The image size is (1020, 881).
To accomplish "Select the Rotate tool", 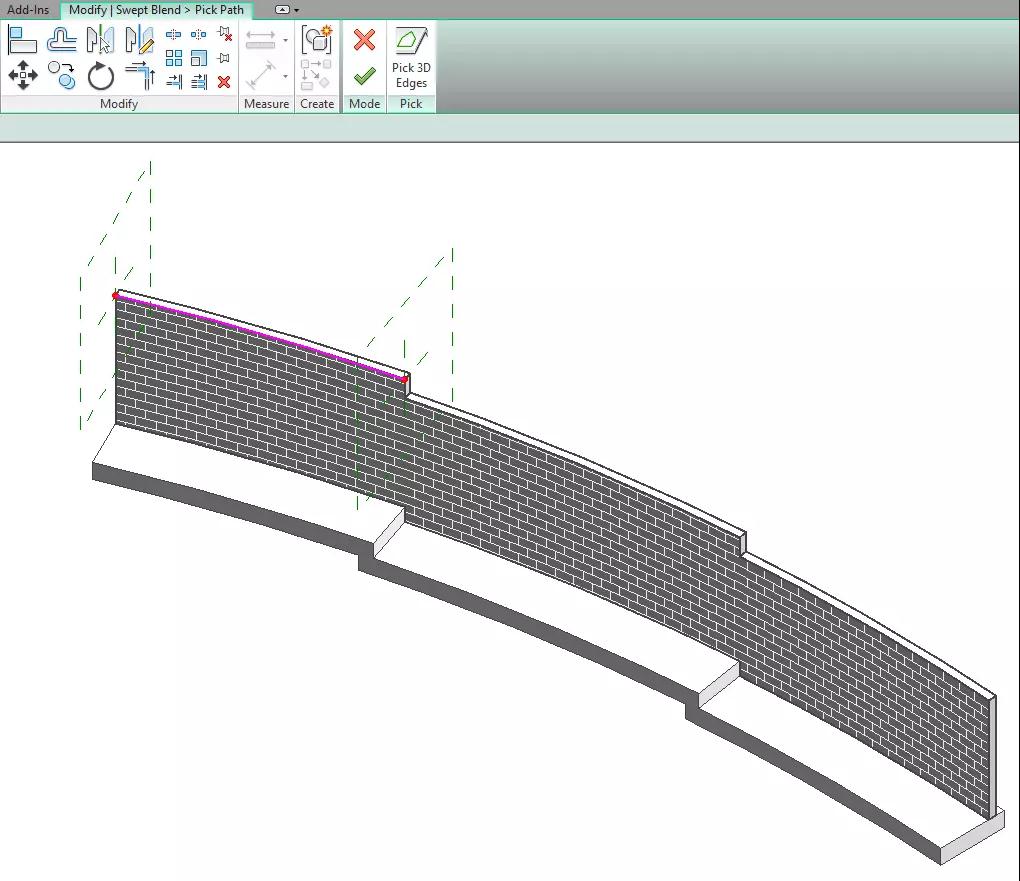I will [101, 76].
